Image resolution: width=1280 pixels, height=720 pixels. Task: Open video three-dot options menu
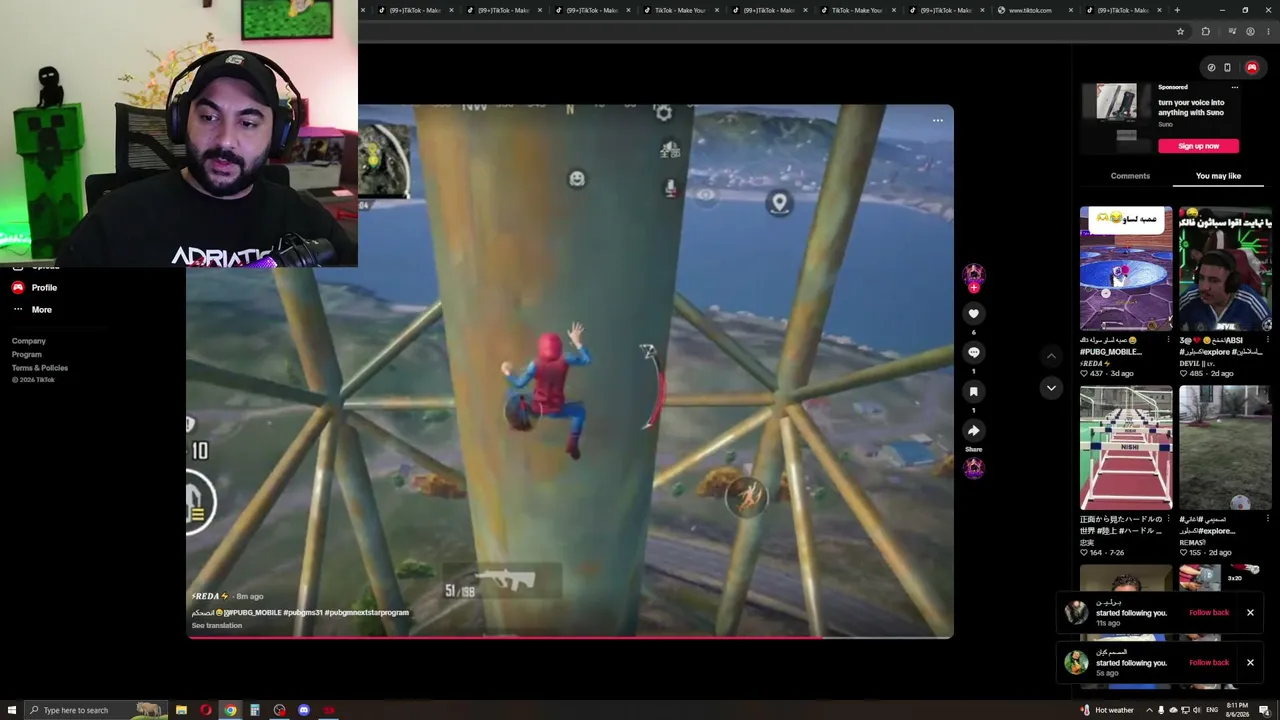click(938, 121)
